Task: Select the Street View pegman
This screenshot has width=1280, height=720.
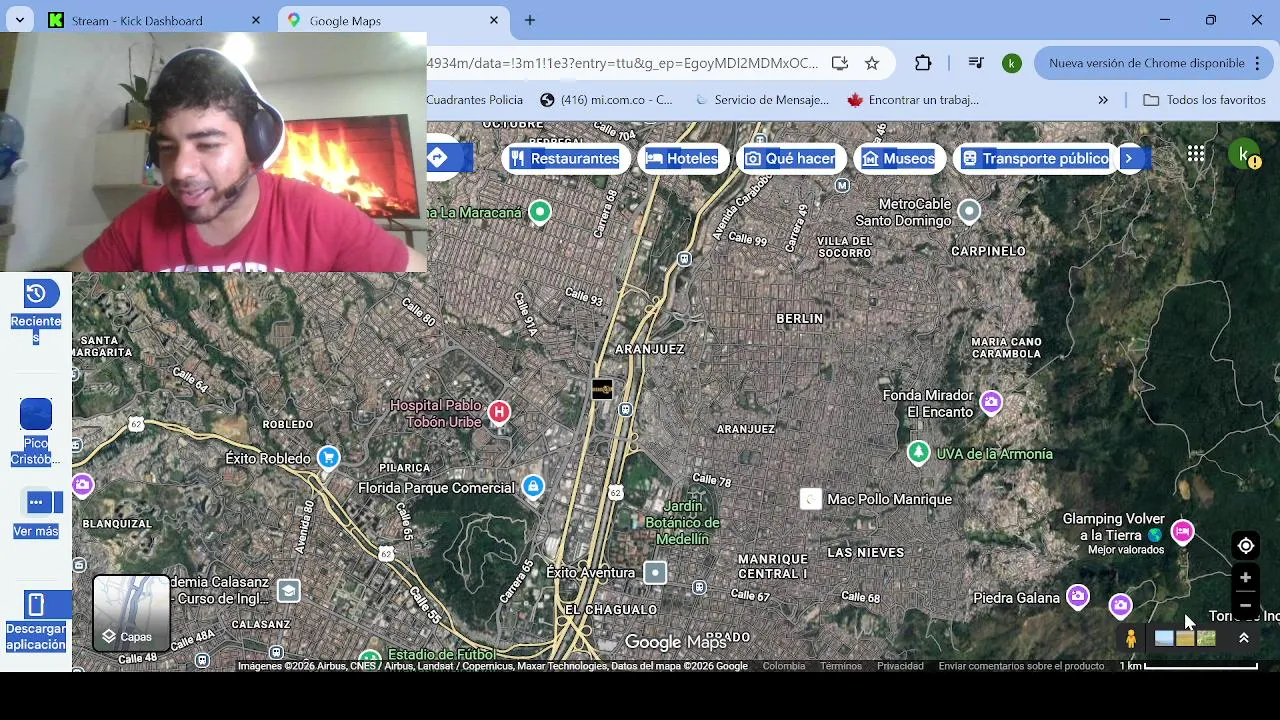Action: click(1131, 638)
